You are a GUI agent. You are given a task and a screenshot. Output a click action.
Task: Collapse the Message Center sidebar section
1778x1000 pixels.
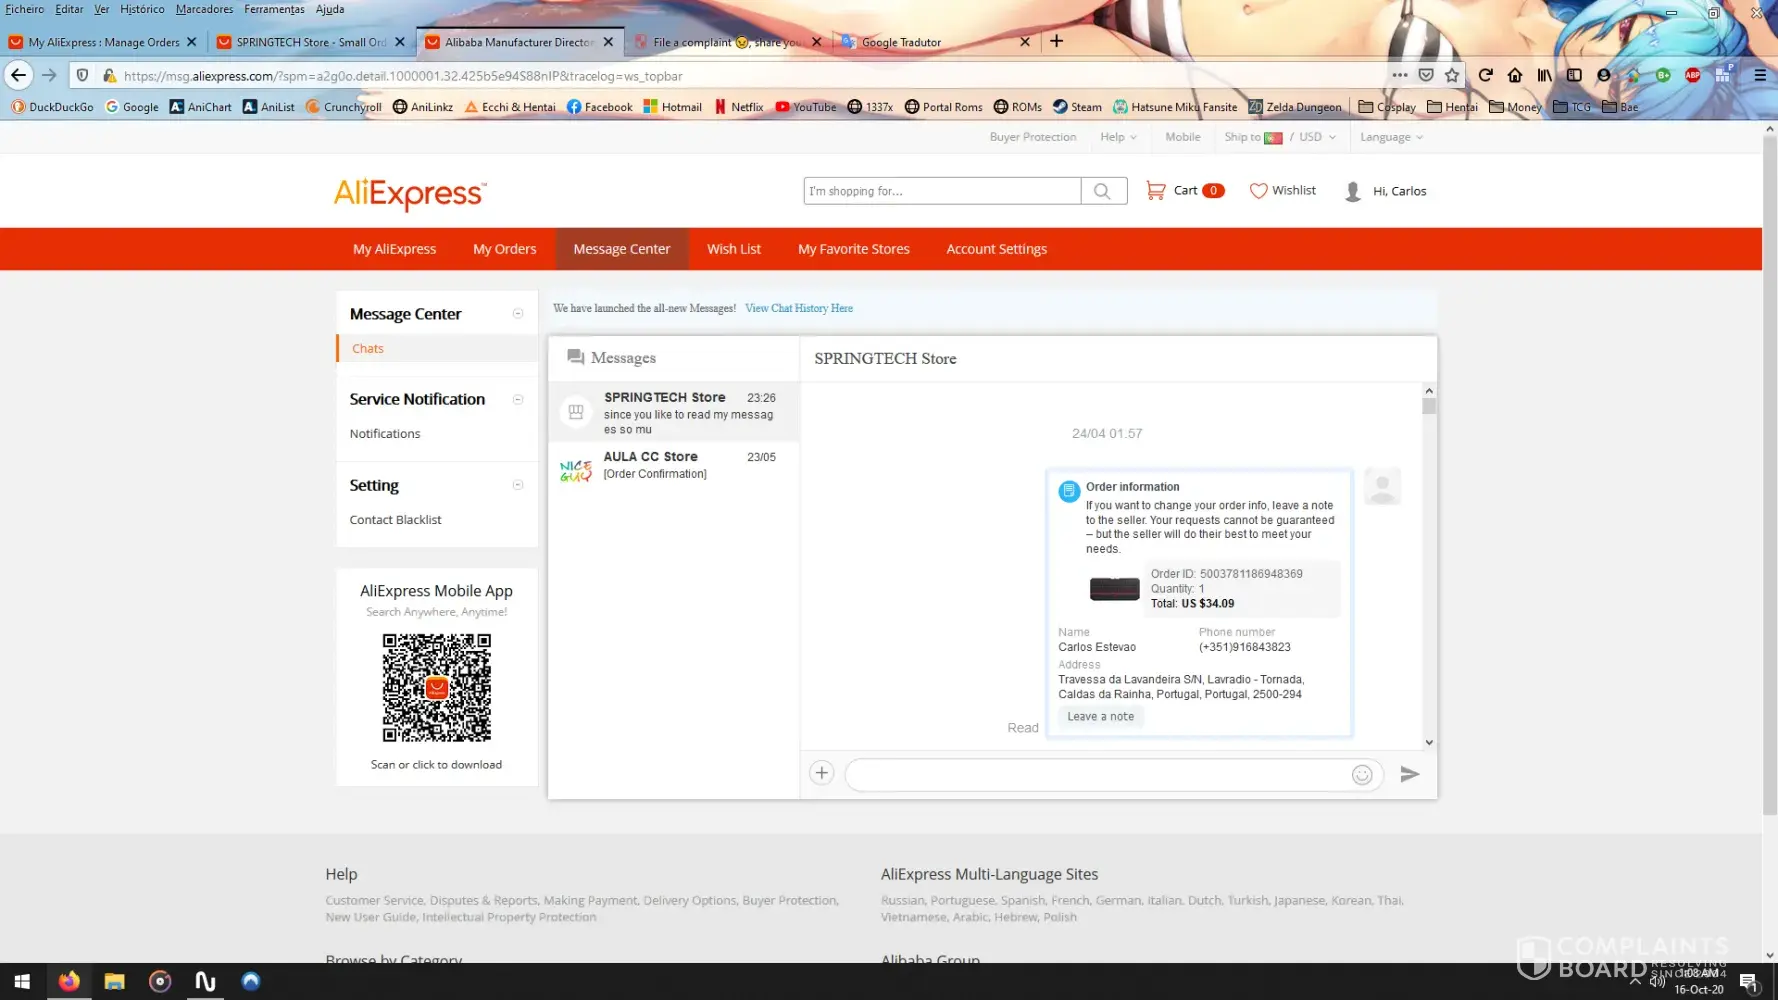[x=518, y=314]
